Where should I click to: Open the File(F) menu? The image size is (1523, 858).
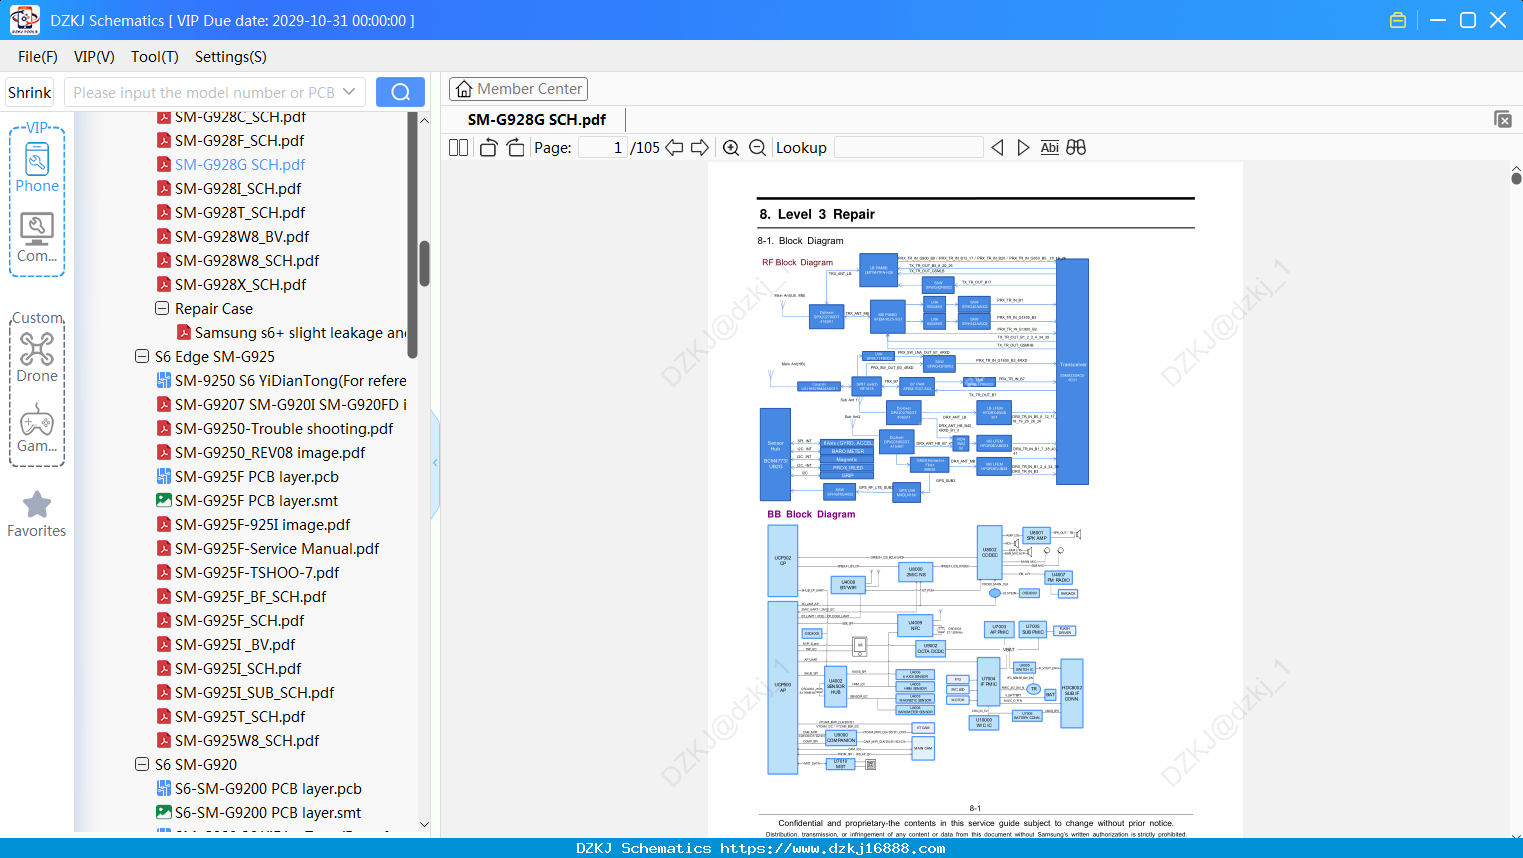tap(38, 57)
